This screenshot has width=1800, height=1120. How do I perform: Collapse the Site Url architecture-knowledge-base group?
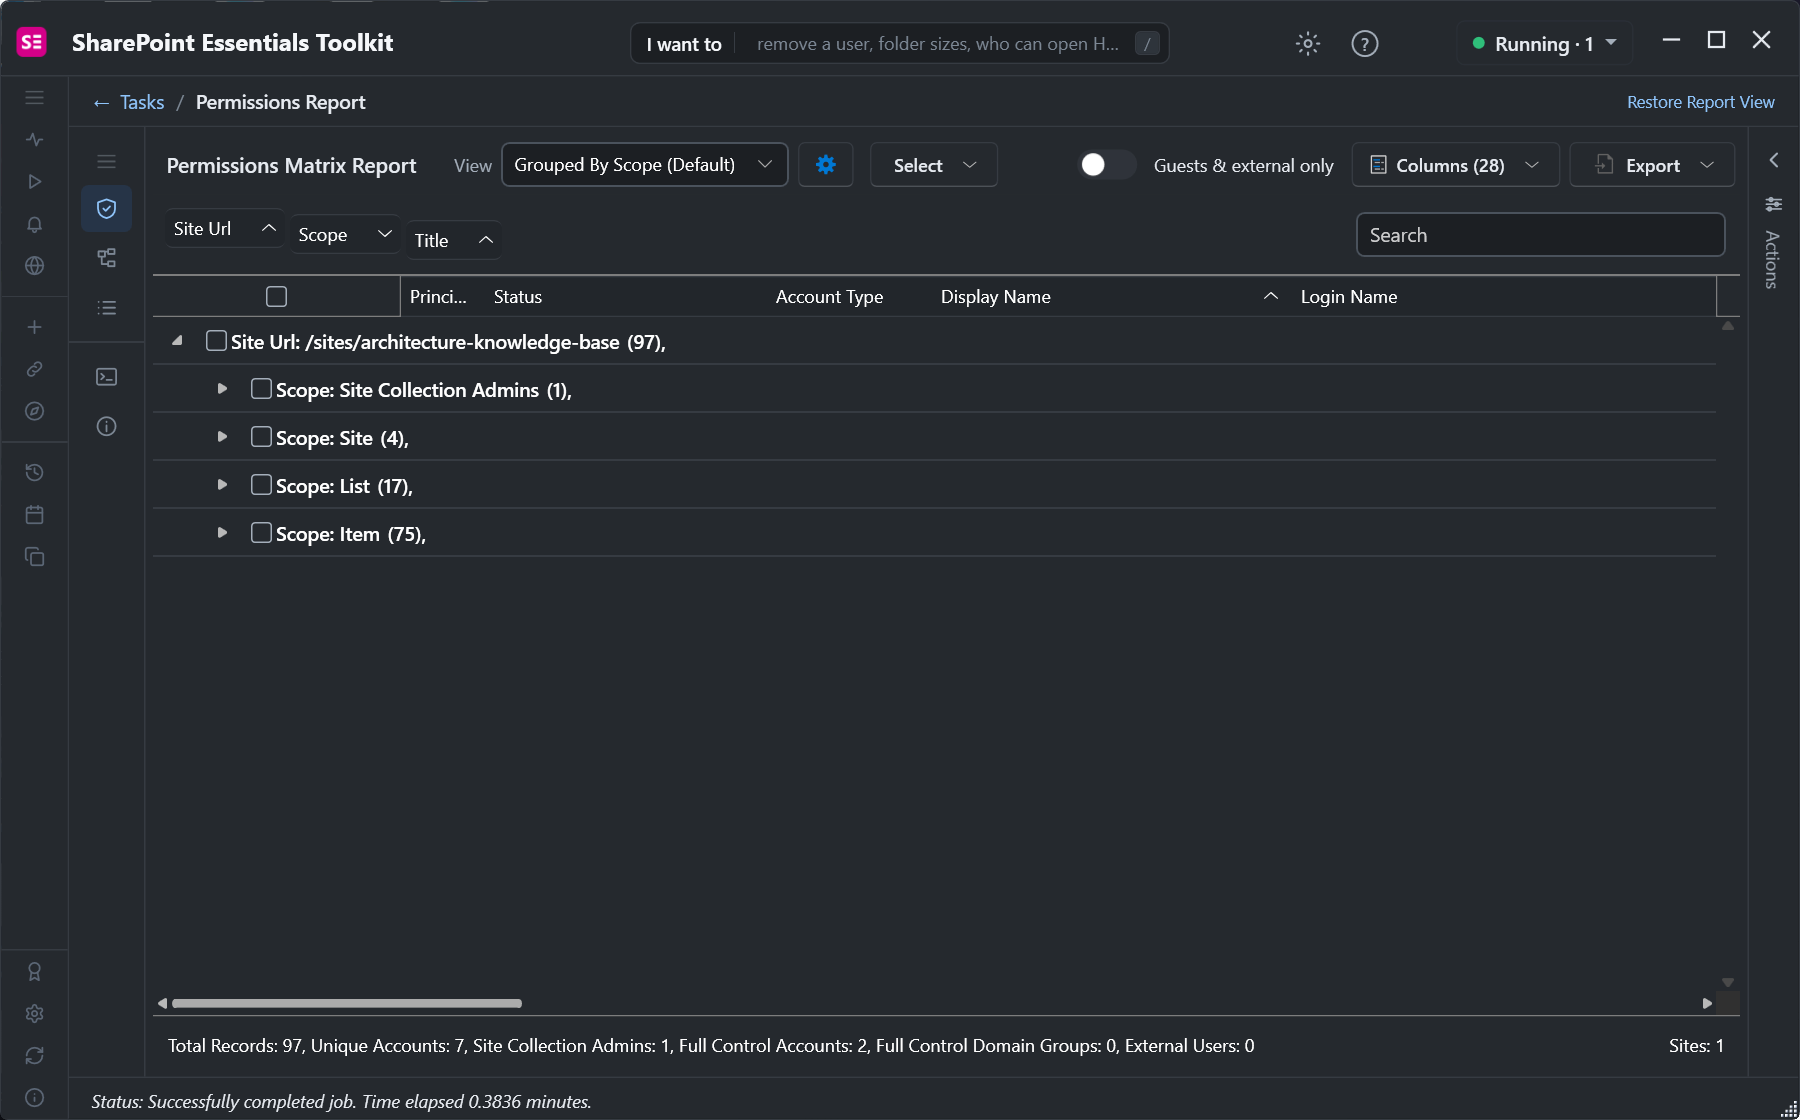(177, 341)
